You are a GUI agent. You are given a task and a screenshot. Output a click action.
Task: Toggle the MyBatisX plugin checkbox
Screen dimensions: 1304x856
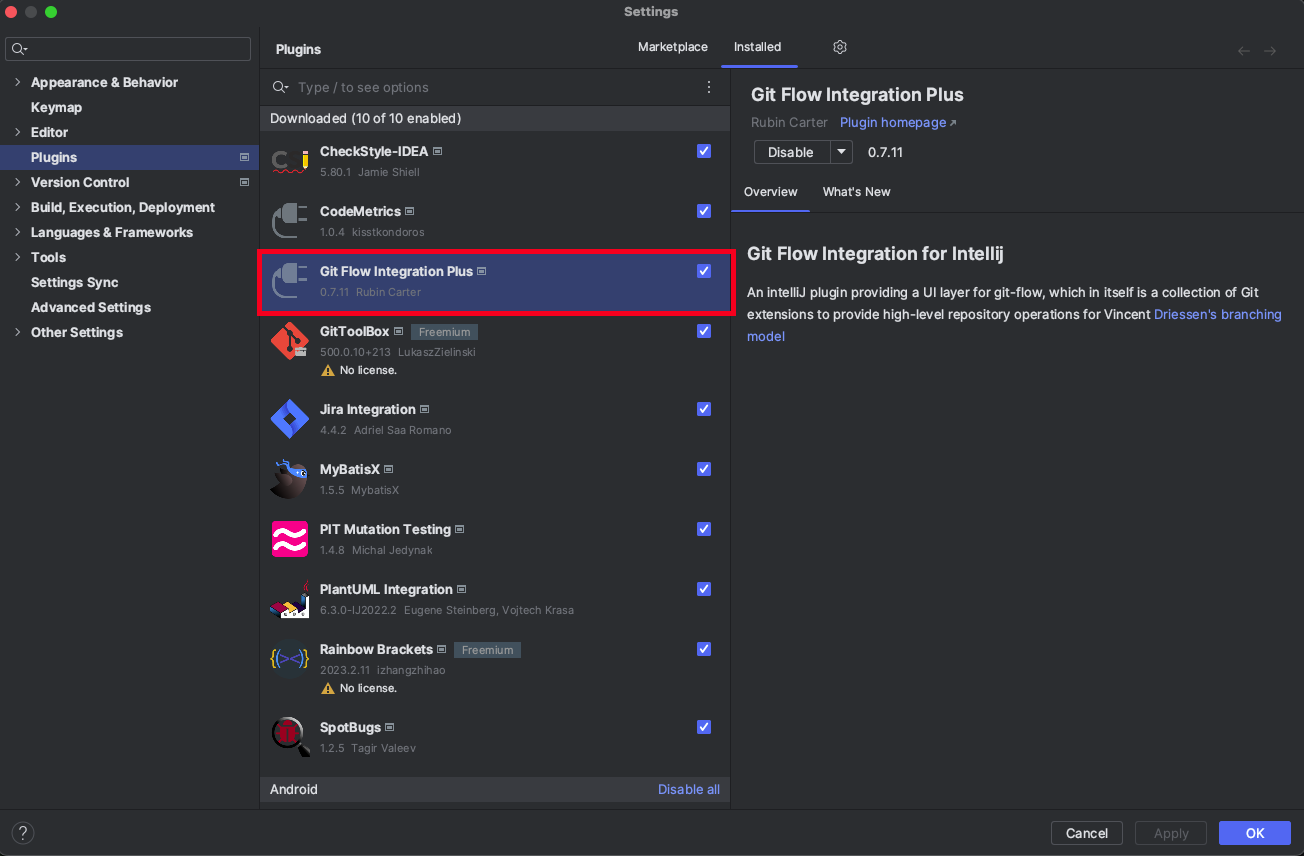tap(704, 469)
